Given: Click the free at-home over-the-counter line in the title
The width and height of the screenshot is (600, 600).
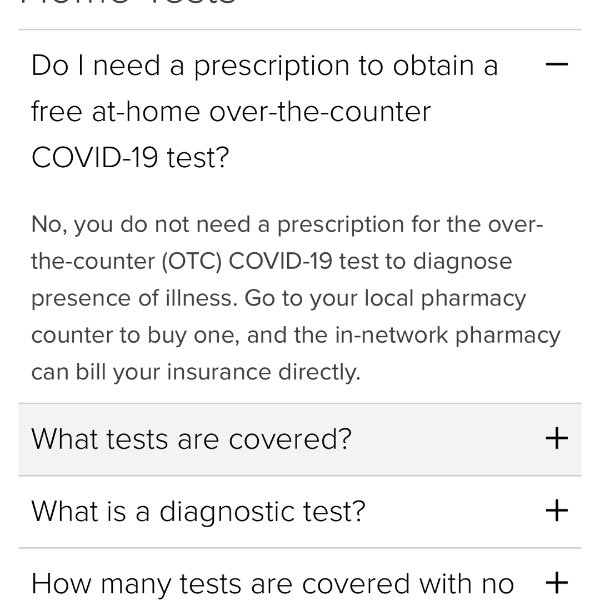Looking at the screenshot, I should pos(231,112).
